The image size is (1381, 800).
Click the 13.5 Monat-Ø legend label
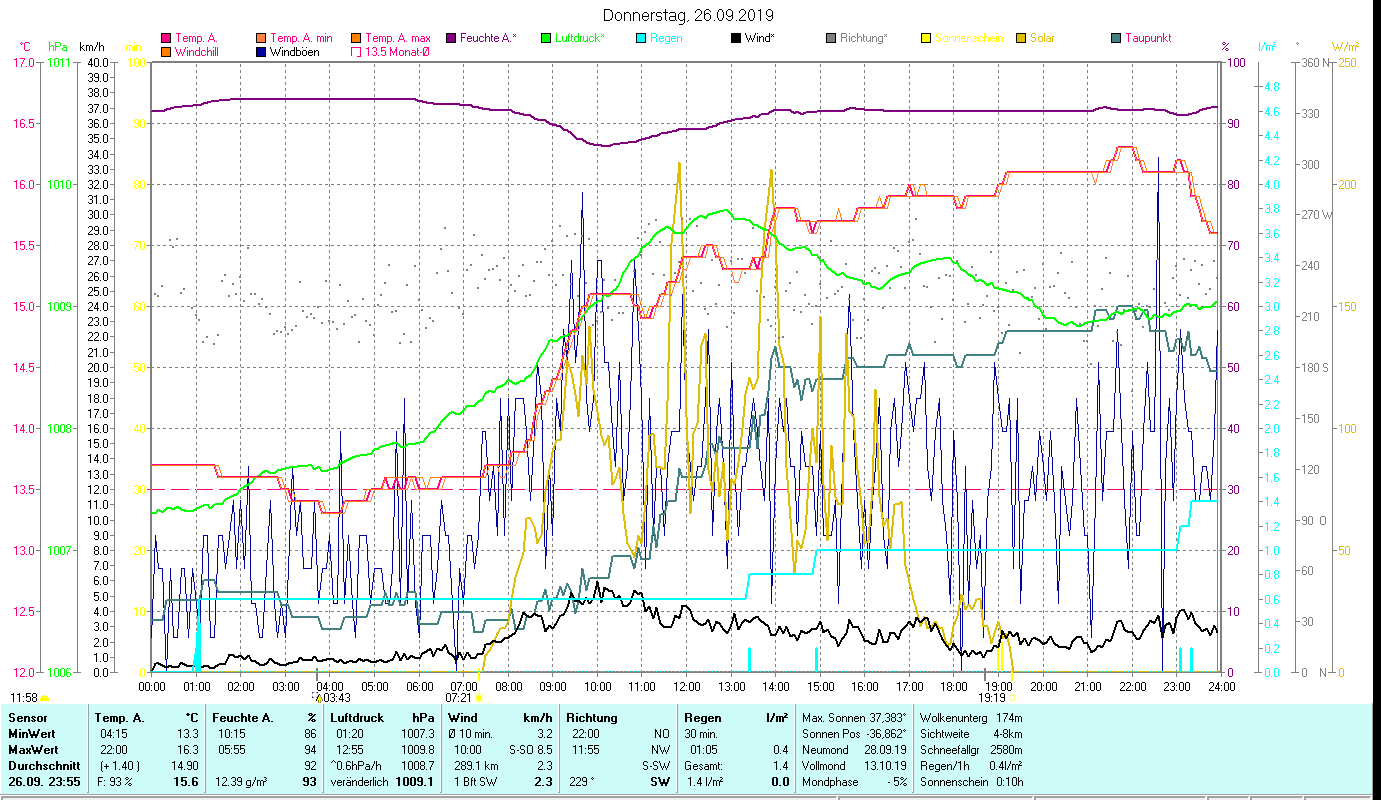coord(398,52)
